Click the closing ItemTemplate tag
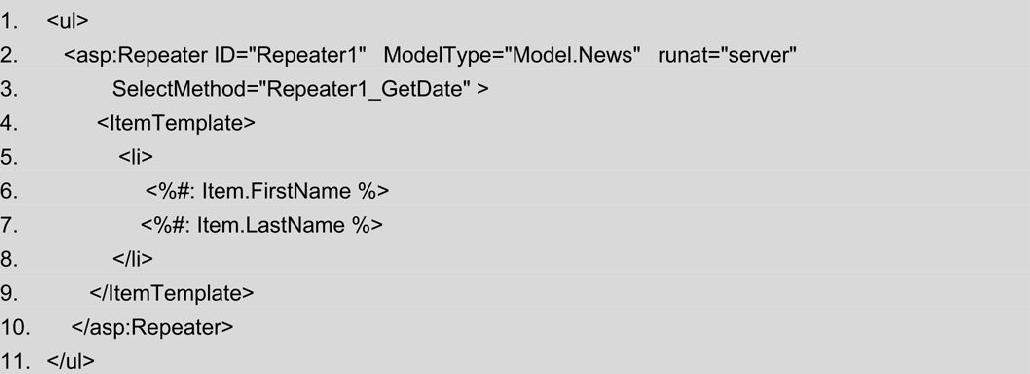 171,292
